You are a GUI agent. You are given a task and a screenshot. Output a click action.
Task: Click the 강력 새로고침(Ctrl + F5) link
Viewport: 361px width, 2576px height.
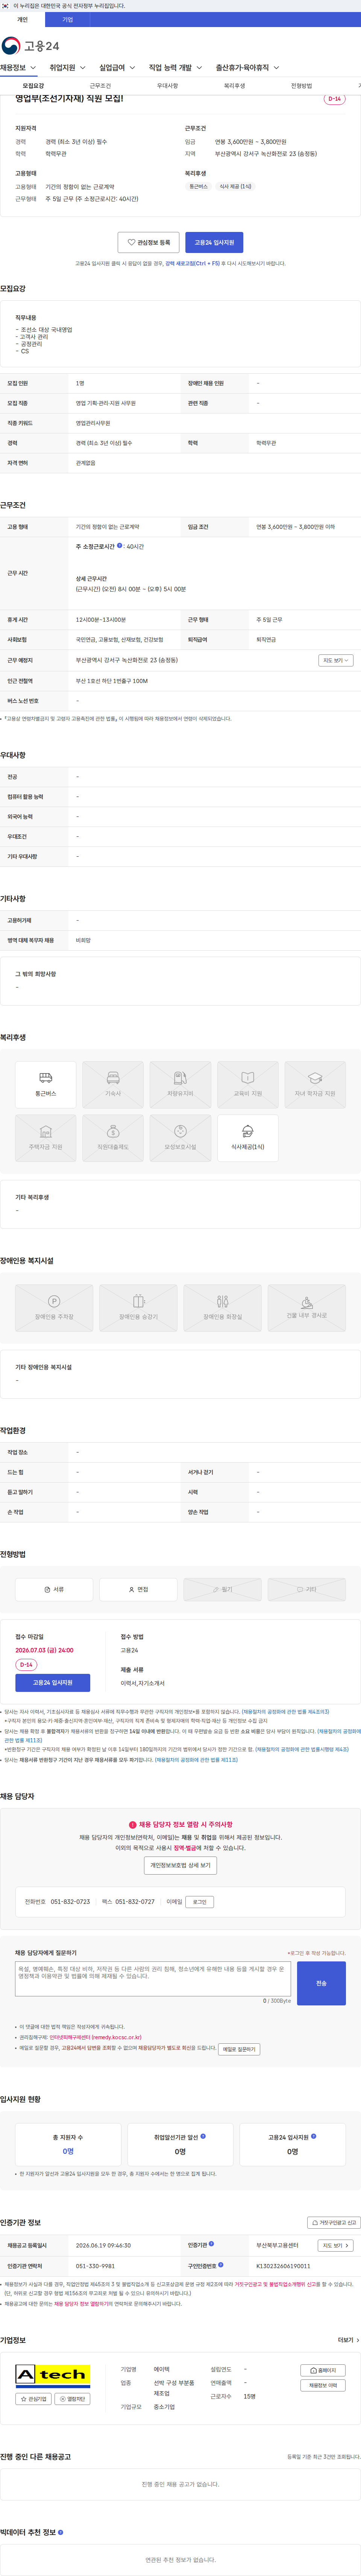click(x=193, y=263)
